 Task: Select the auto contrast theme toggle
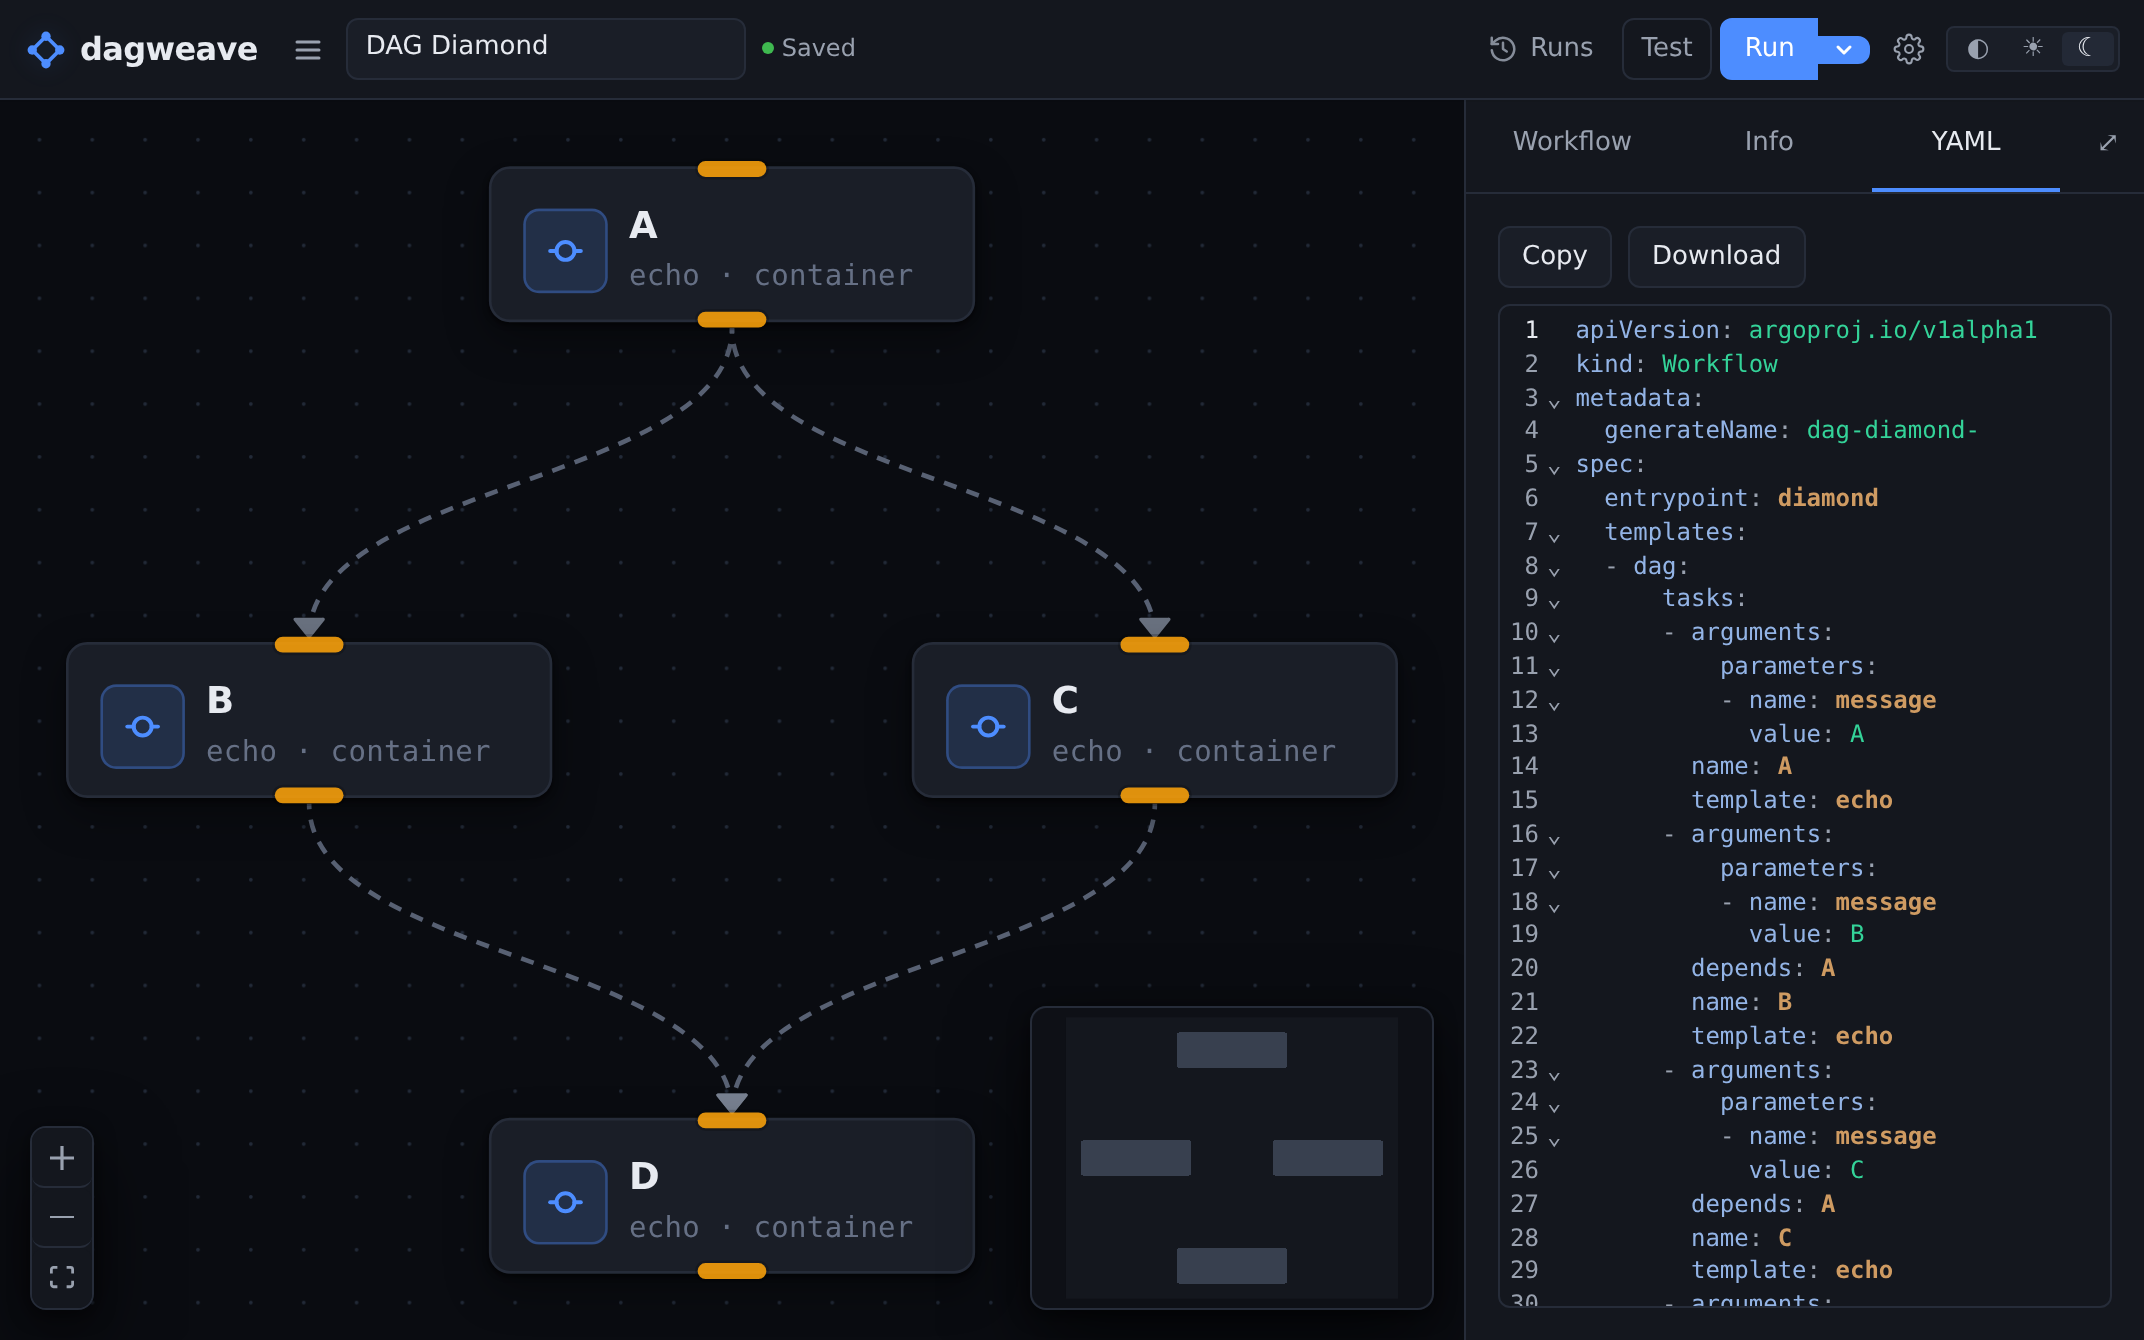pyautogui.click(x=1977, y=48)
